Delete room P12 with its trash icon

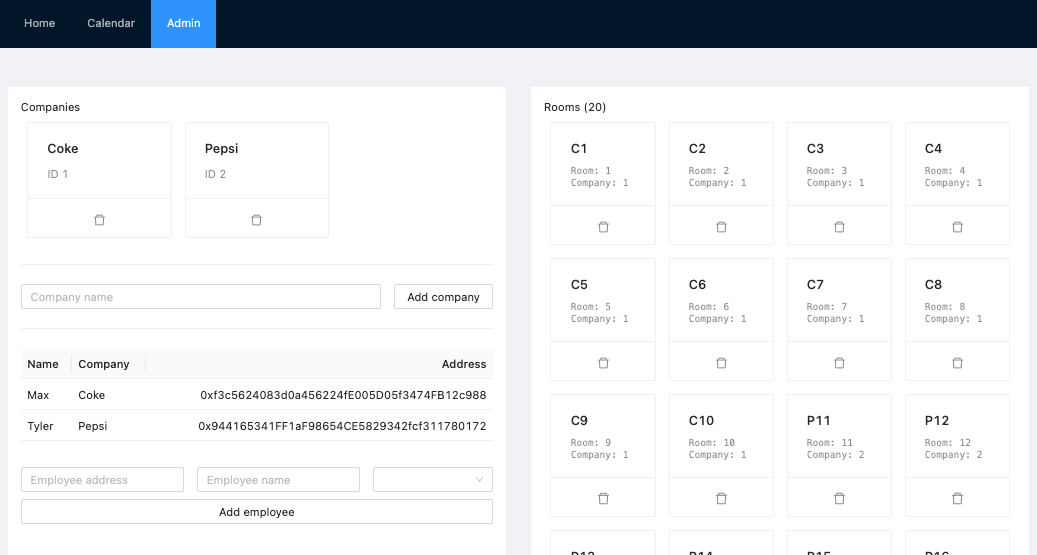[957, 499]
